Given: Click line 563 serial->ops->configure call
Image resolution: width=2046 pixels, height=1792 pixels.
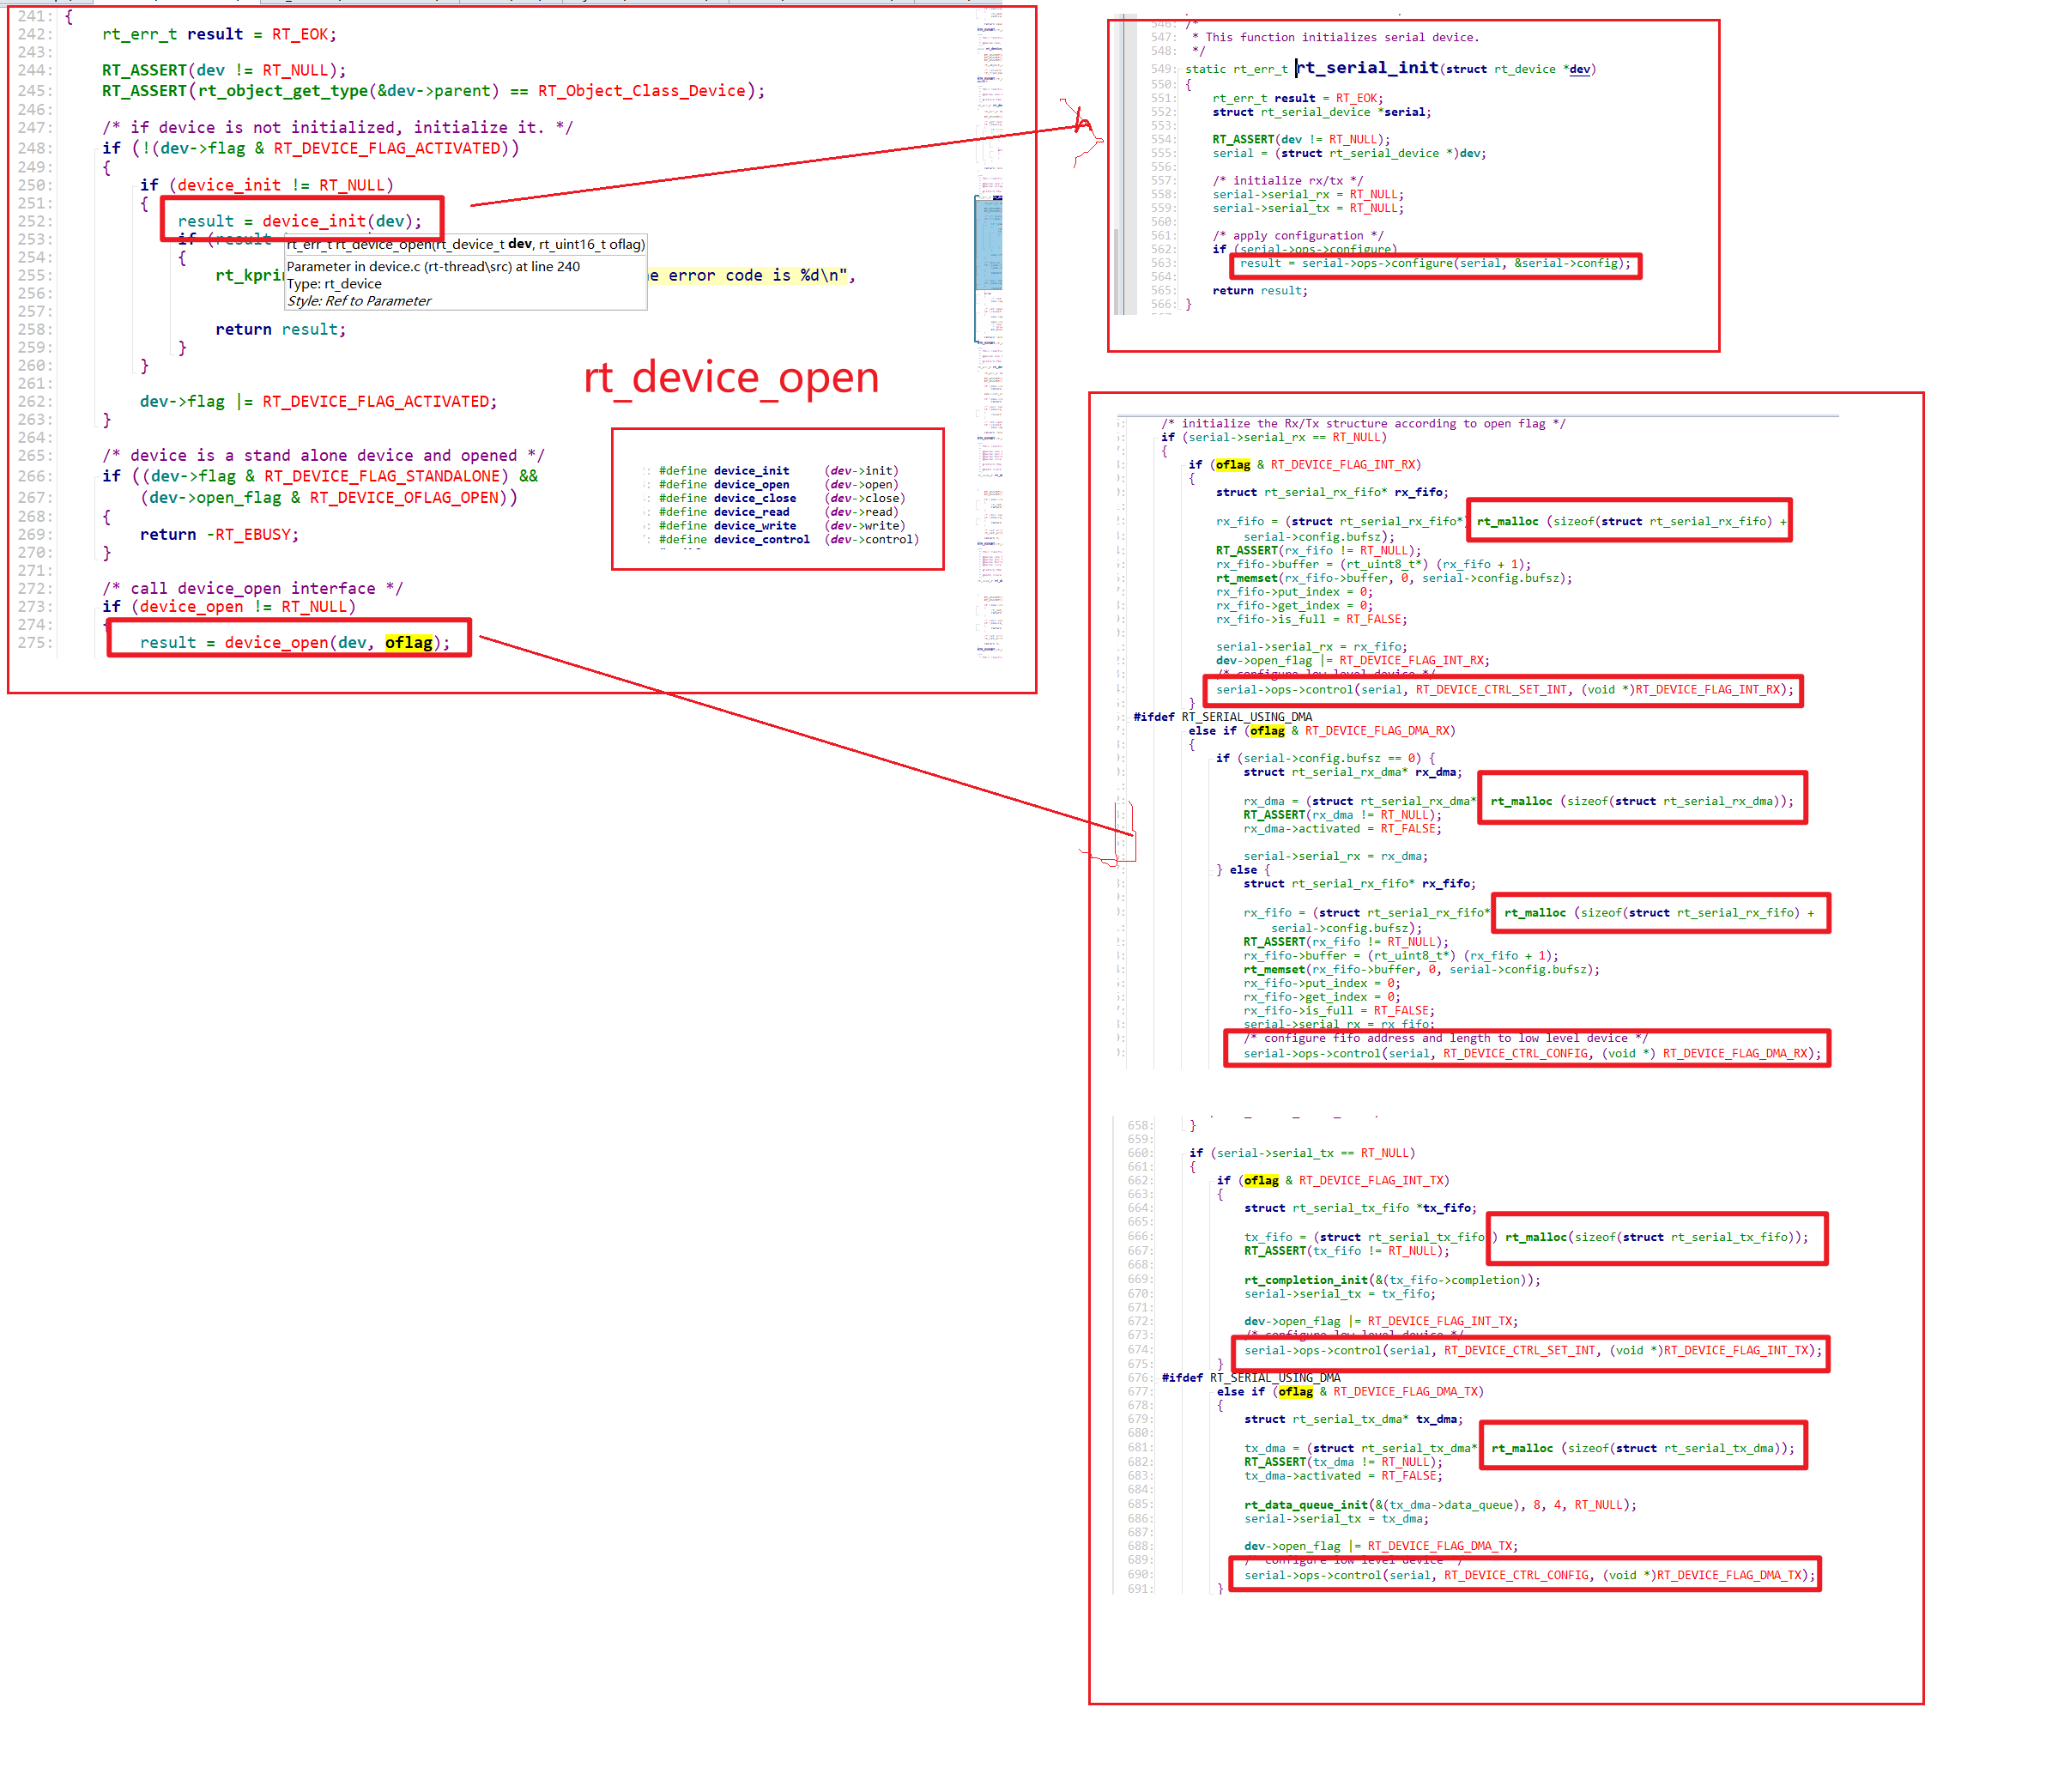Looking at the screenshot, I should (1435, 263).
